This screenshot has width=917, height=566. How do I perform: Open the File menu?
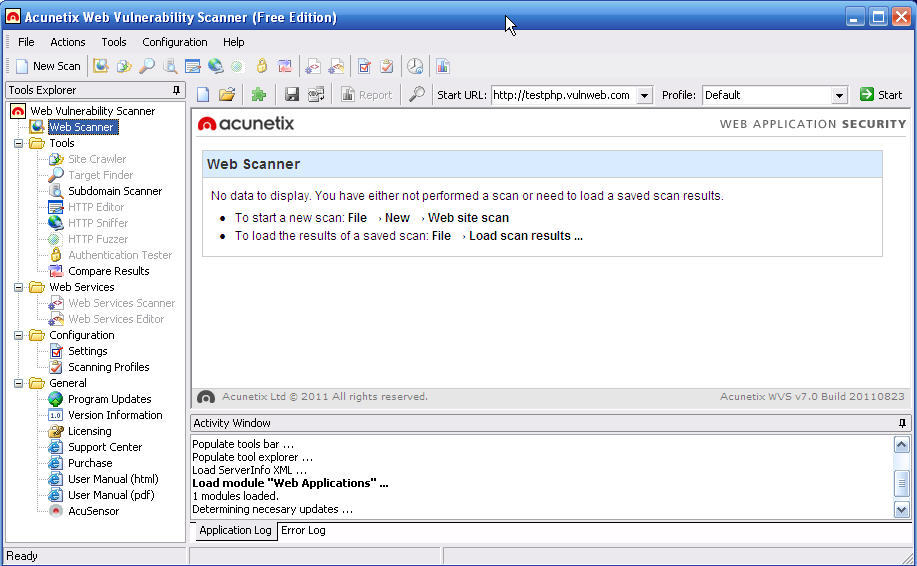coord(26,42)
